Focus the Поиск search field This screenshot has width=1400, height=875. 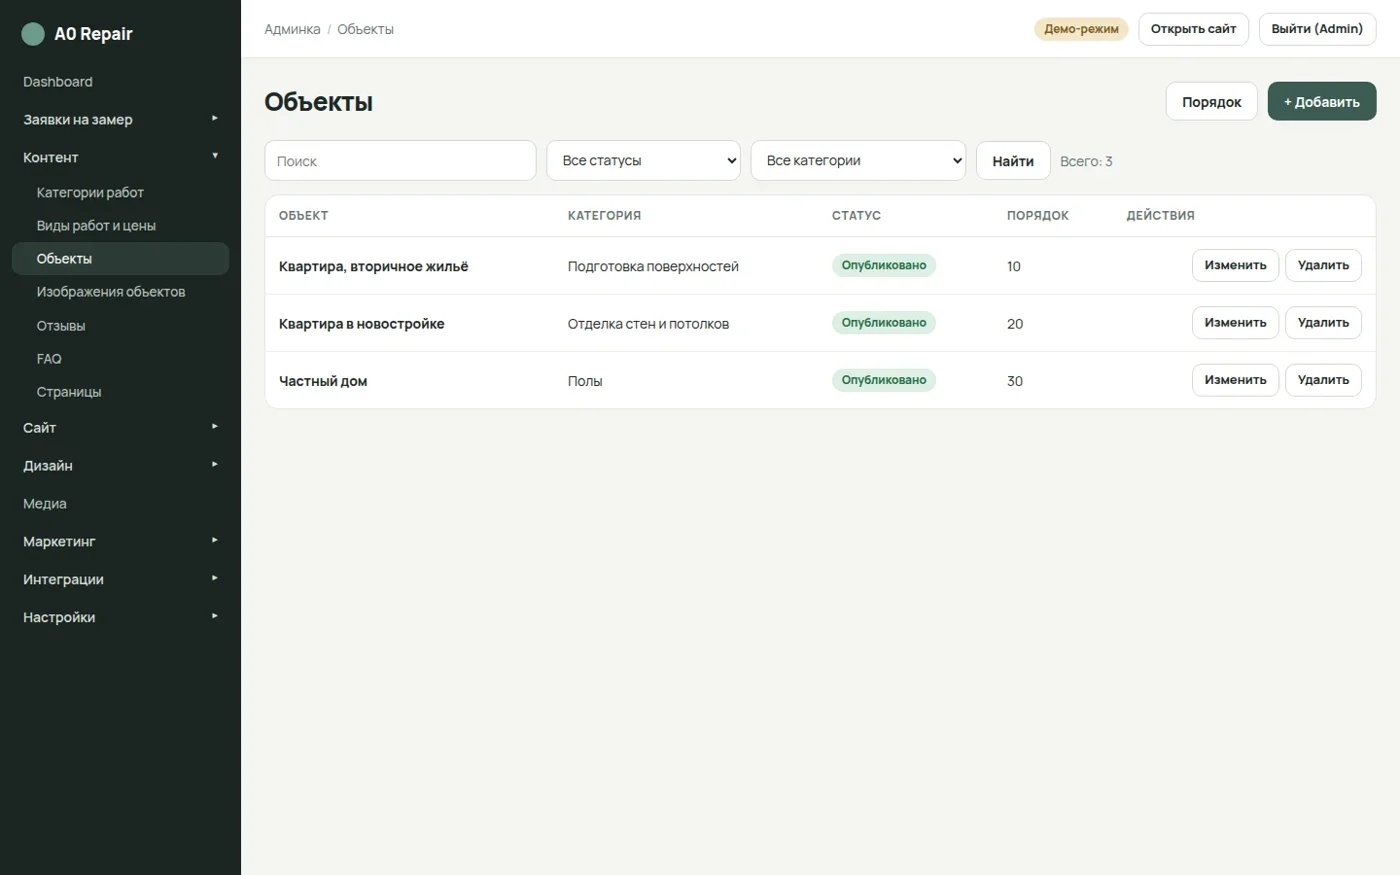(x=400, y=161)
